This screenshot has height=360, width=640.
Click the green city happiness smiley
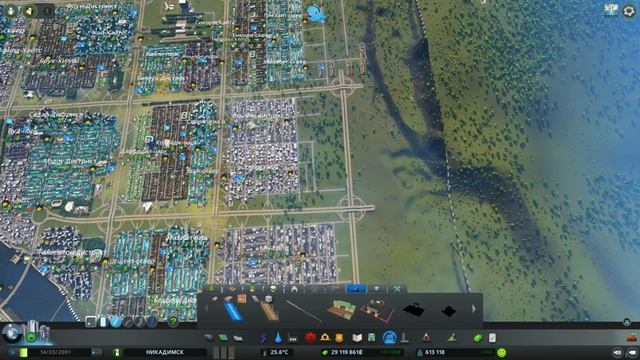point(502,352)
